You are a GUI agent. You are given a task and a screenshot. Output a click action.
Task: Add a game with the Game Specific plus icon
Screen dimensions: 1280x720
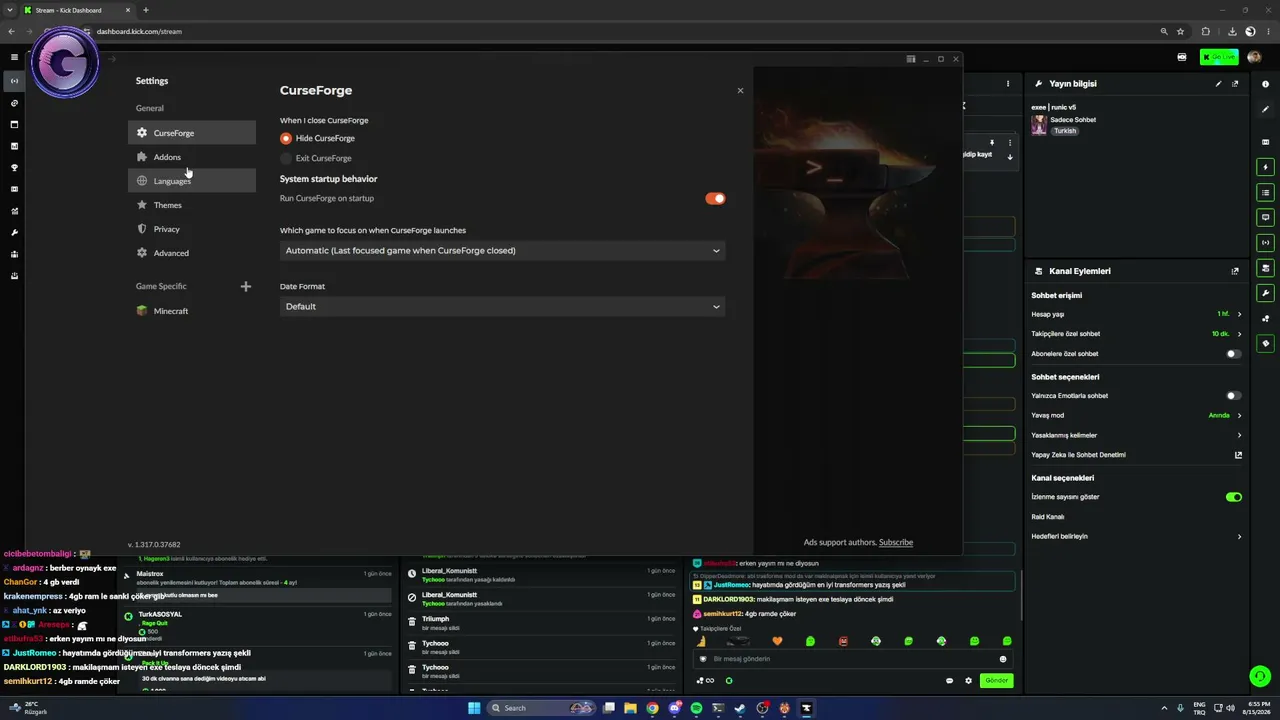point(246,287)
